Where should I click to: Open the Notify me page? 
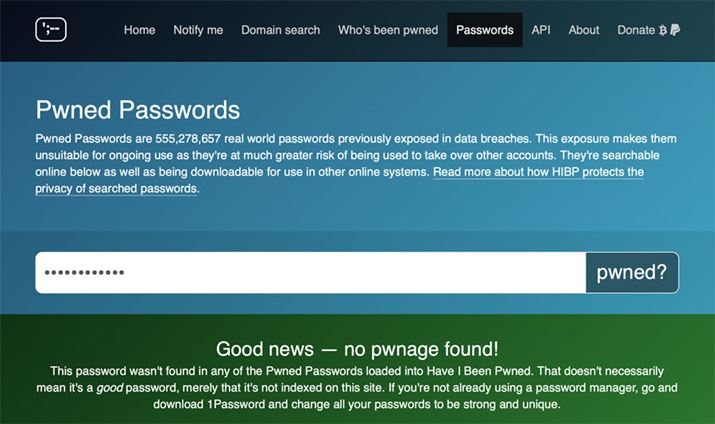(x=198, y=30)
